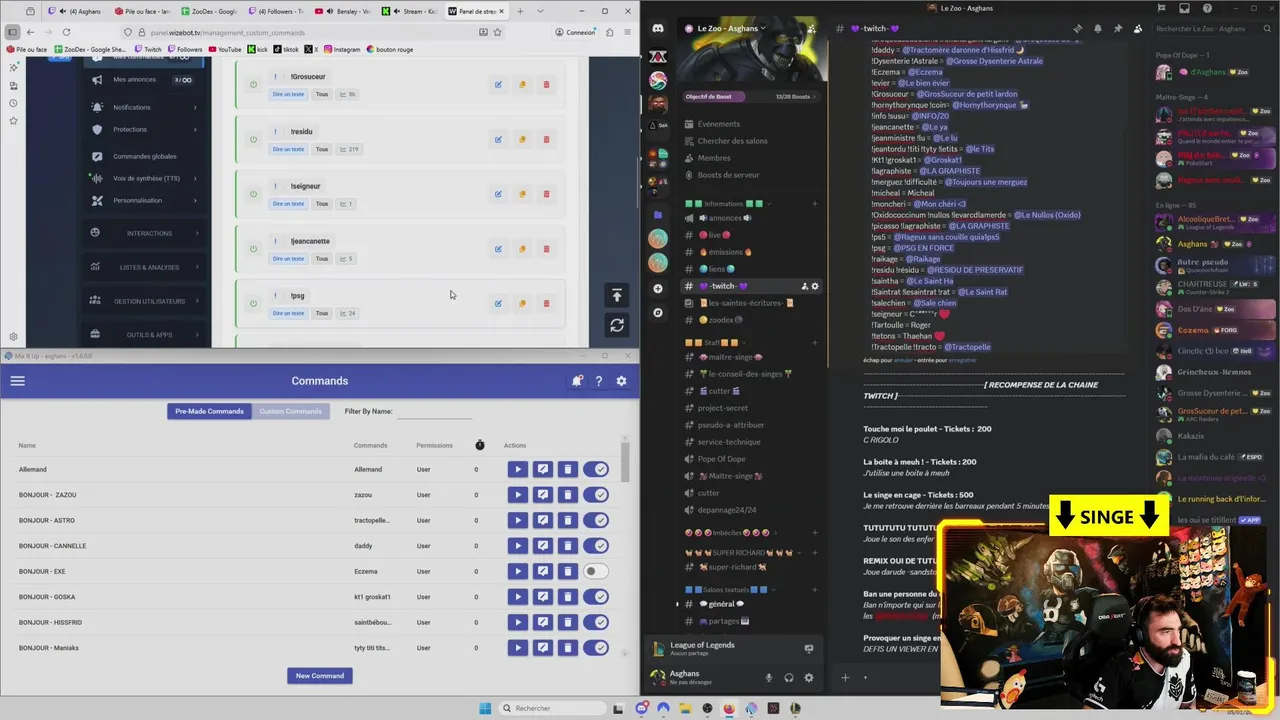This screenshot has height=720, width=1280.
Task: Disable the BONJOUR - CANNELLE toggle
Action: click(596, 546)
